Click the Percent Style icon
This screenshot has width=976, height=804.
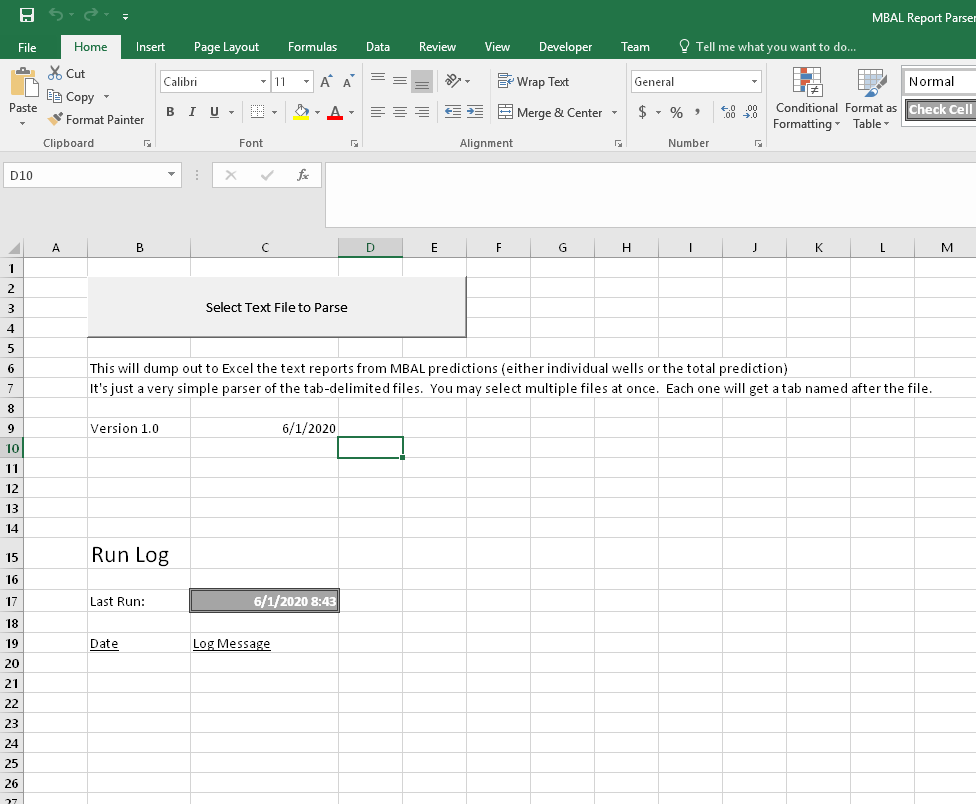coord(676,113)
